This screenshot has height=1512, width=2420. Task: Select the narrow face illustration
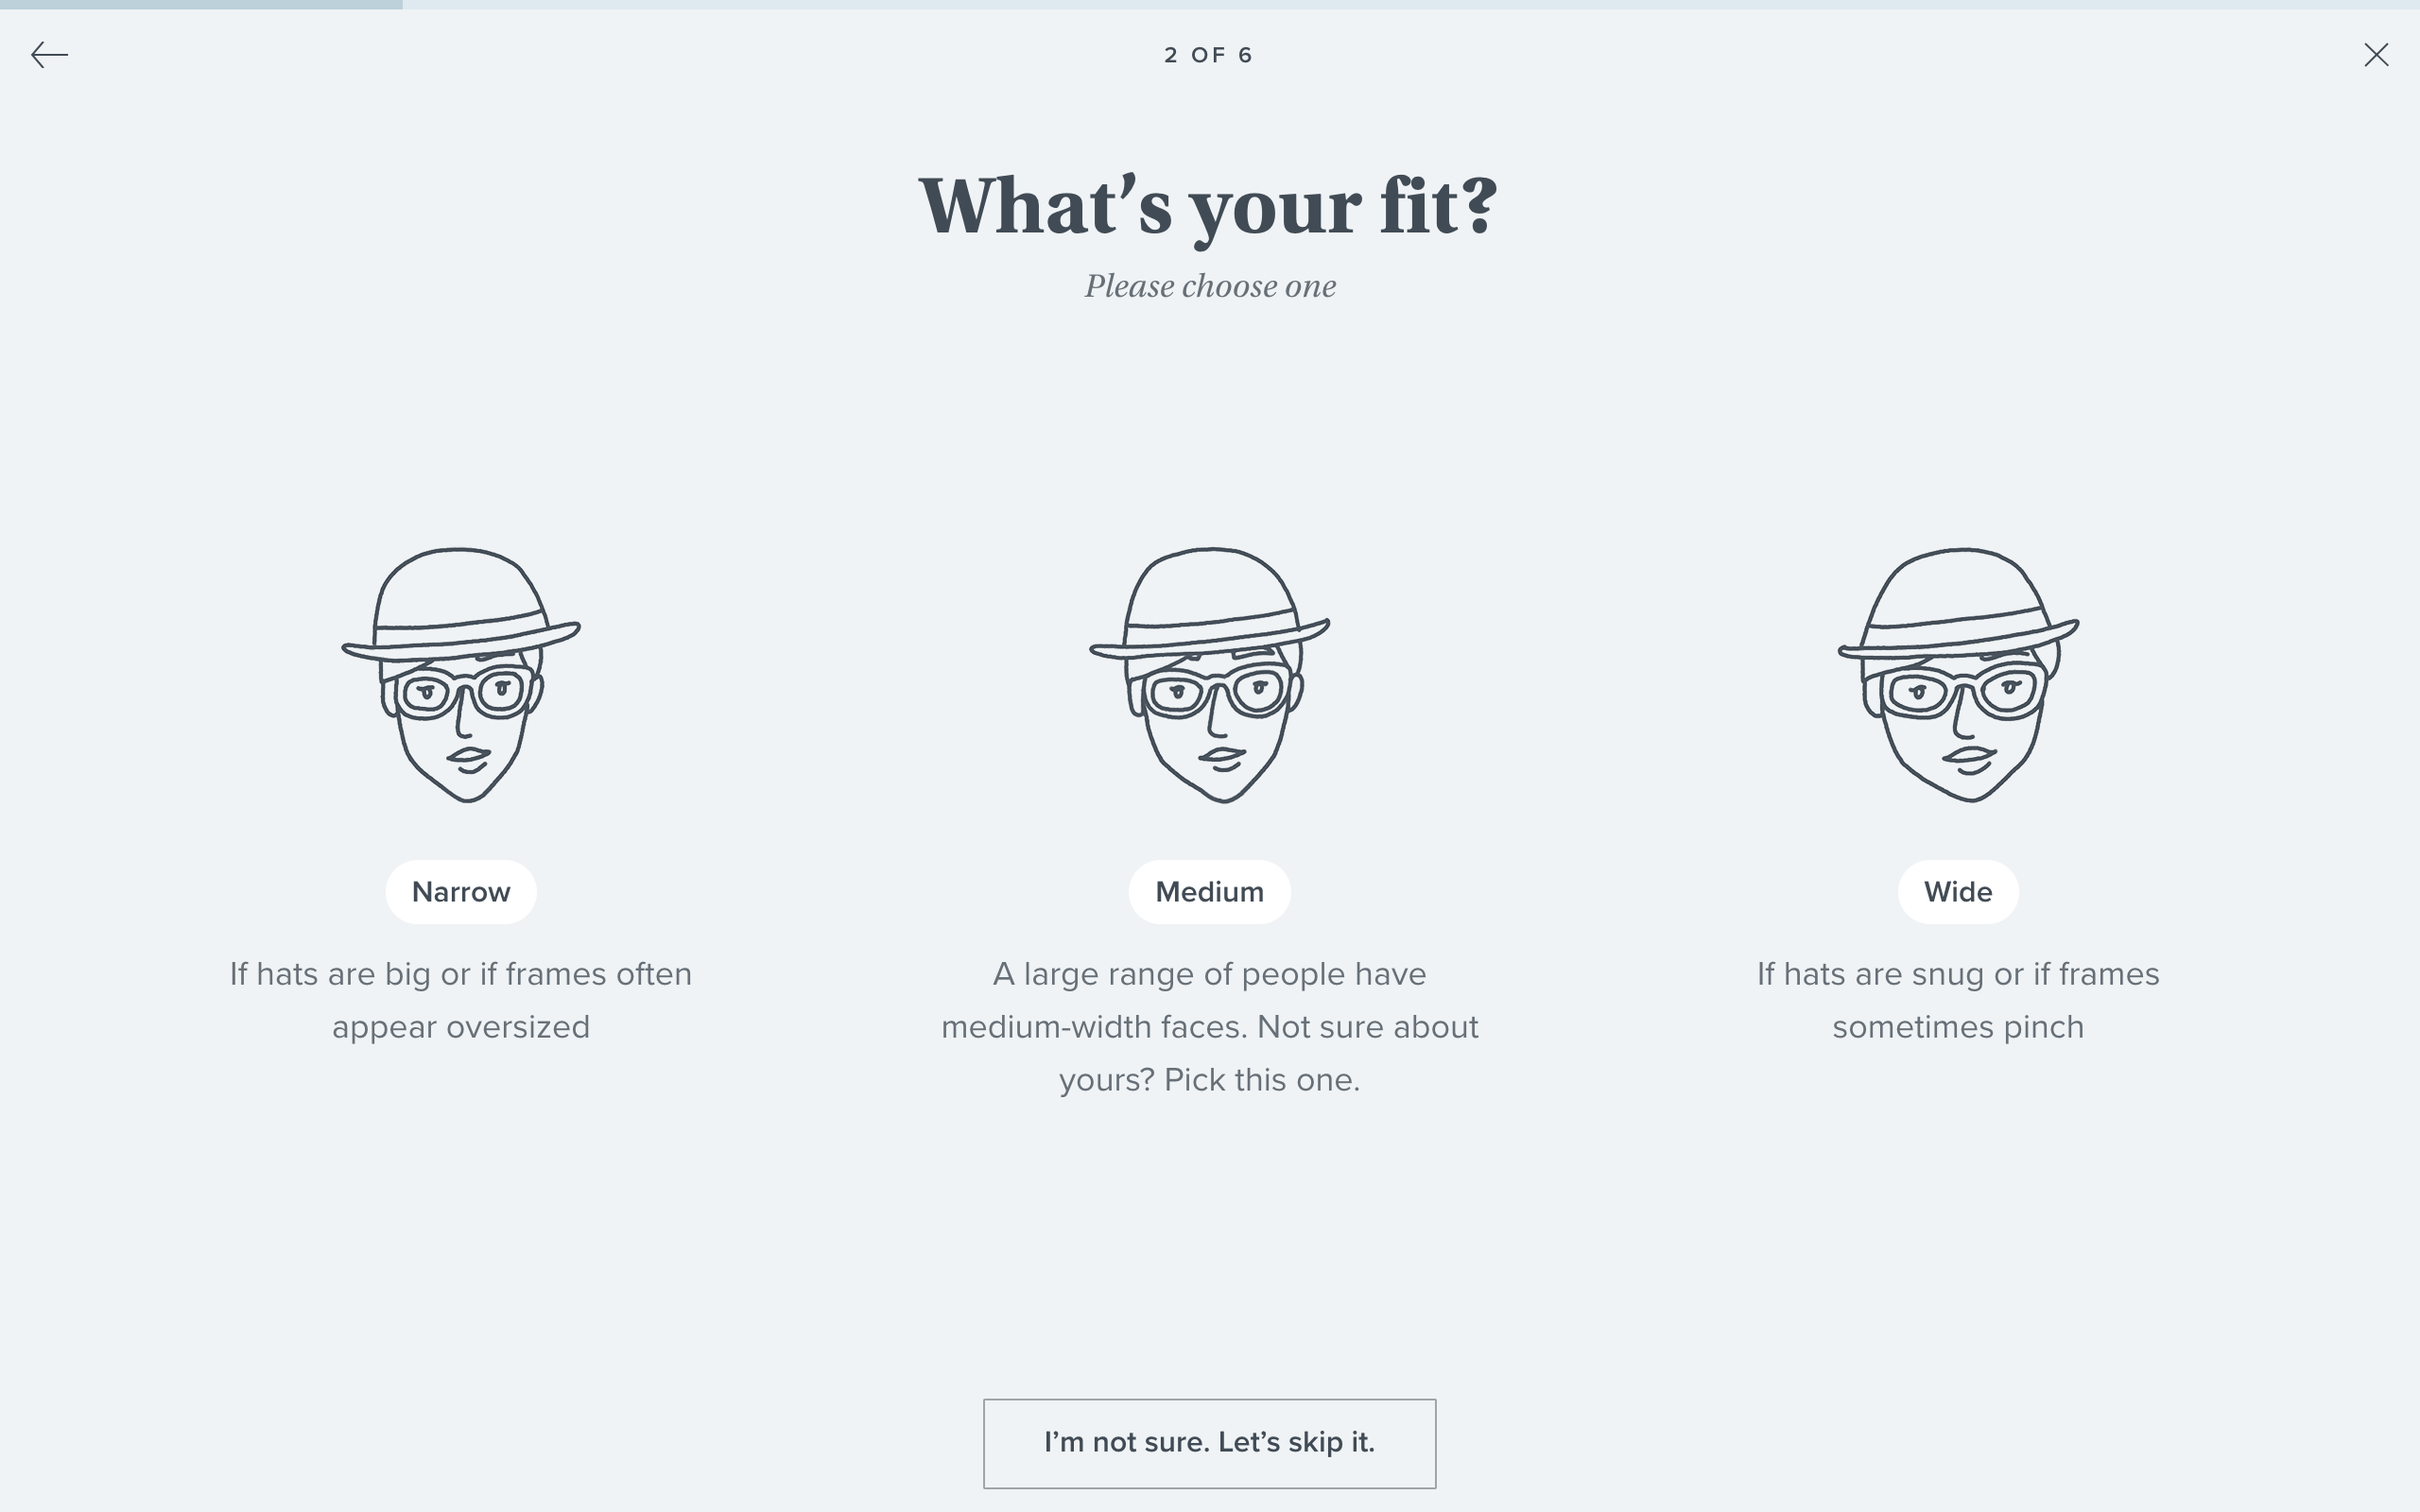[461, 675]
